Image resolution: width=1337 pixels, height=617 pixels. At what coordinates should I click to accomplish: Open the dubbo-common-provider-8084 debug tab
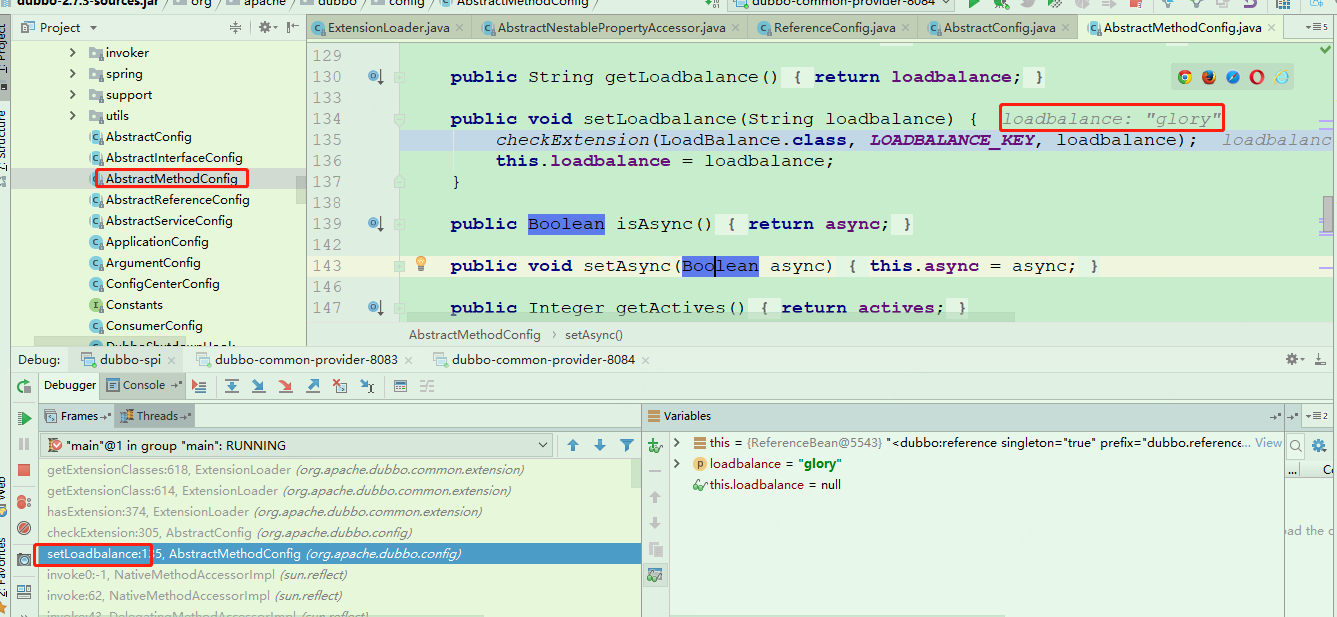coord(543,360)
